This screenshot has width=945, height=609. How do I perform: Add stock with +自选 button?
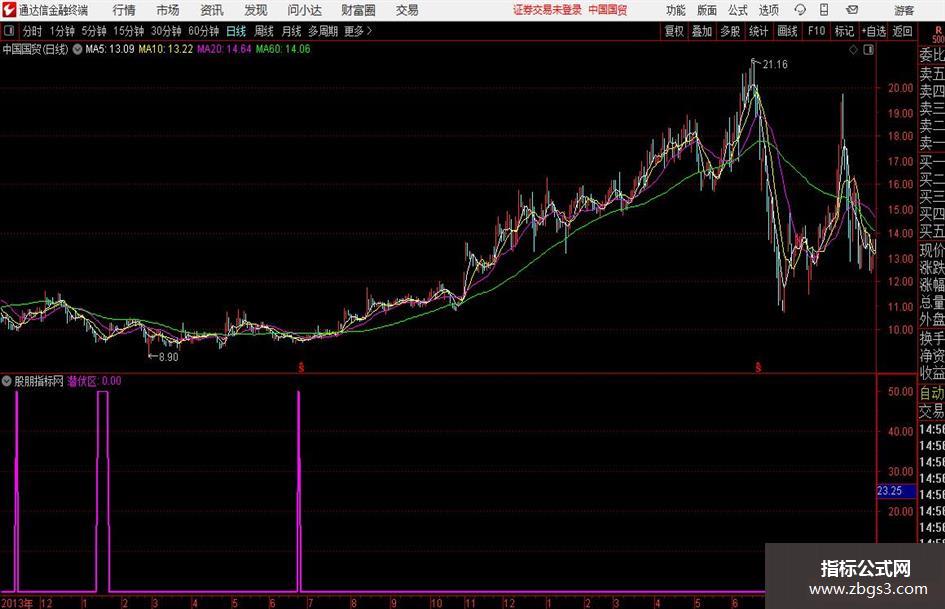[873, 31]
